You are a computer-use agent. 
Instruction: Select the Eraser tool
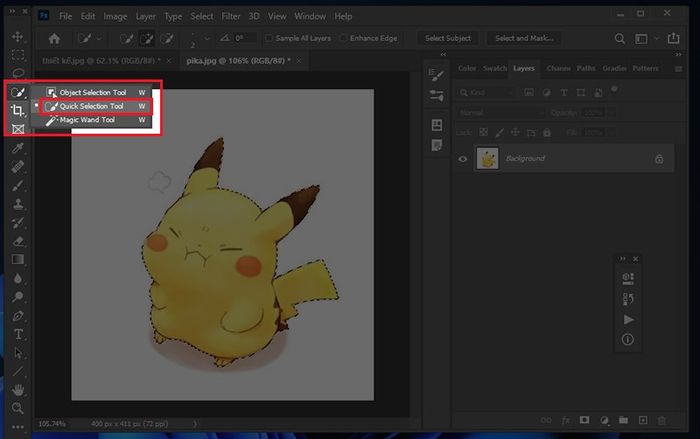18,241
